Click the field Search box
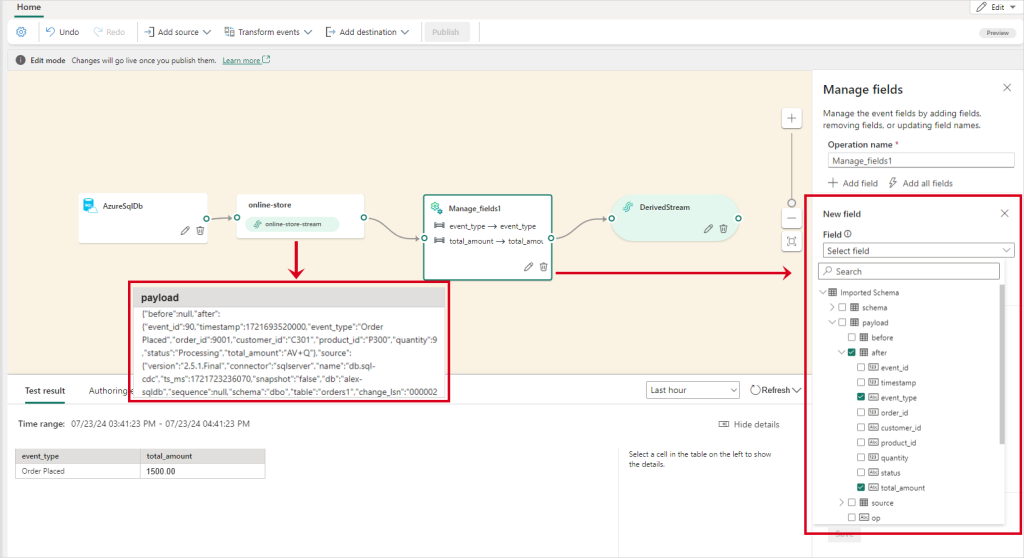Viewport: 1024px width, 558px height. [909, 271]
